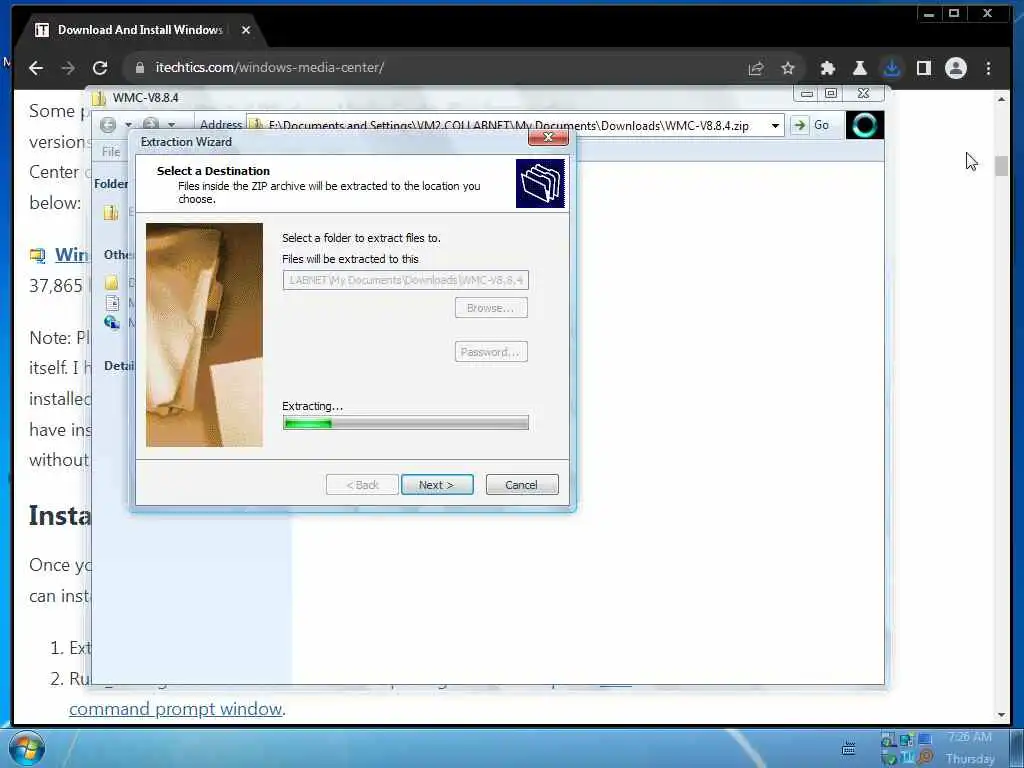1024x768 pixels.
Task: Expand the forward history dropdown in WMC window
Action: tap(171, 124)
